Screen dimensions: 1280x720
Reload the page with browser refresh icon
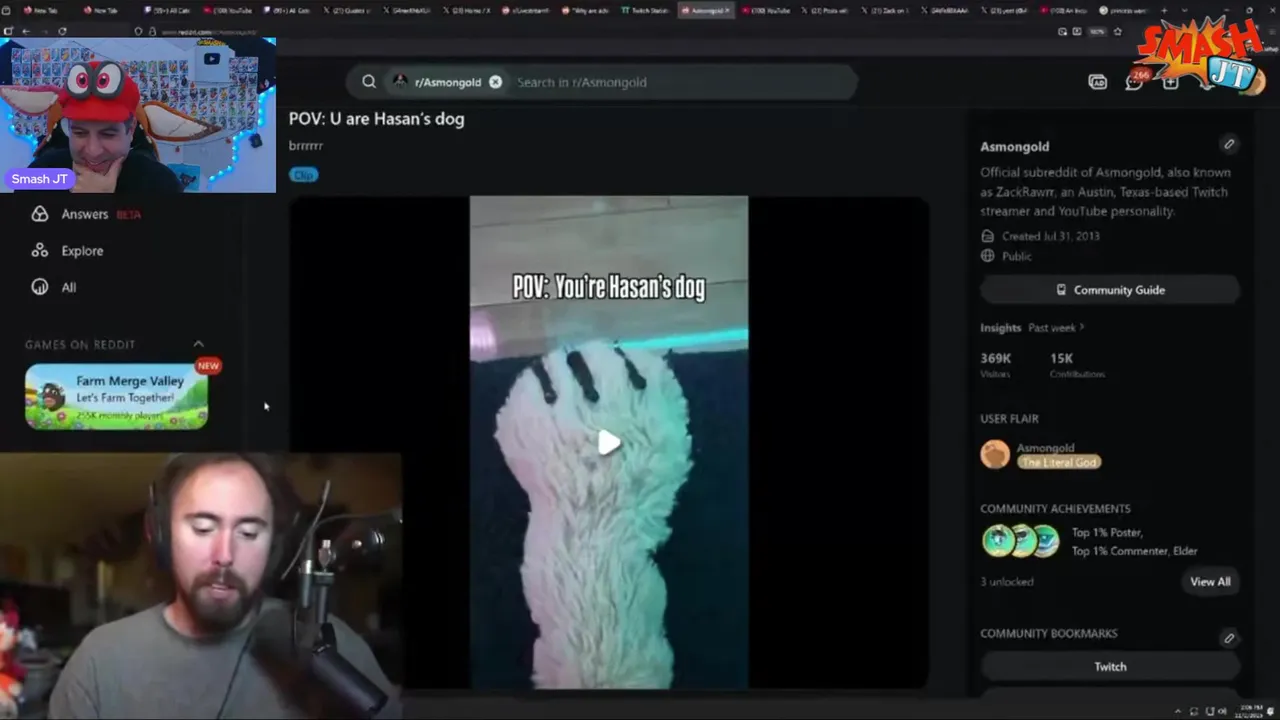click(x=62, y=31)
